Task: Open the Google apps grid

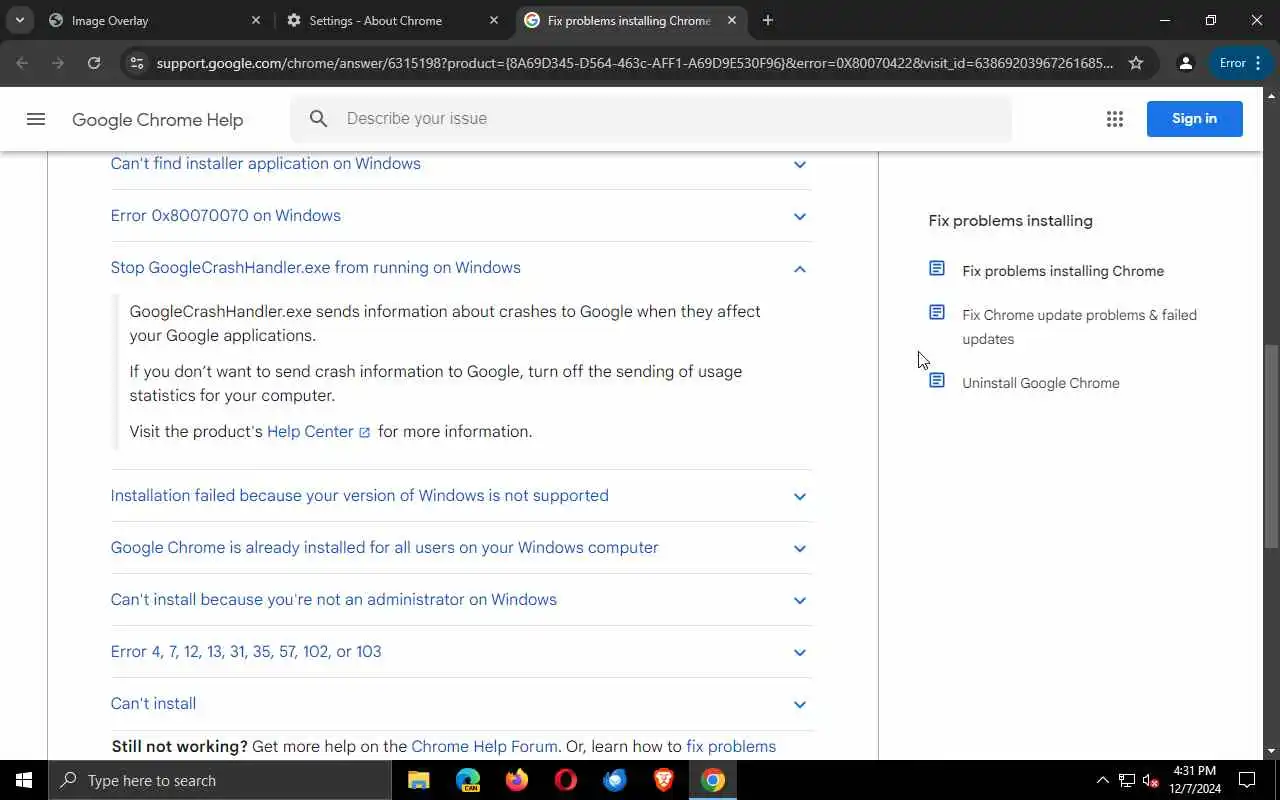Action: click(1115, 119)
